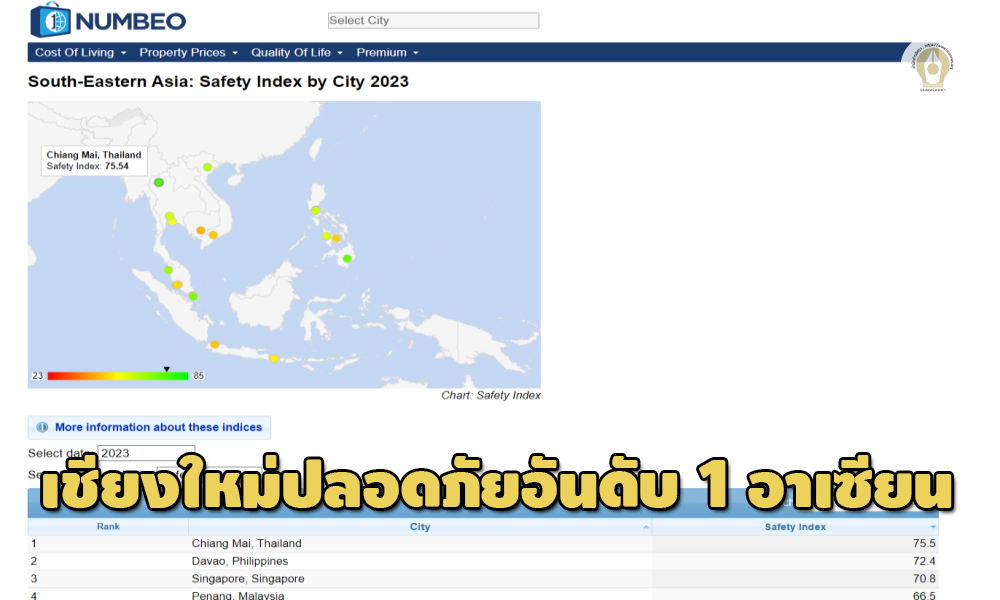Click the Hanoi marker in northern Vietnam
Viewport: 1000px width, 600px height.
207,167
